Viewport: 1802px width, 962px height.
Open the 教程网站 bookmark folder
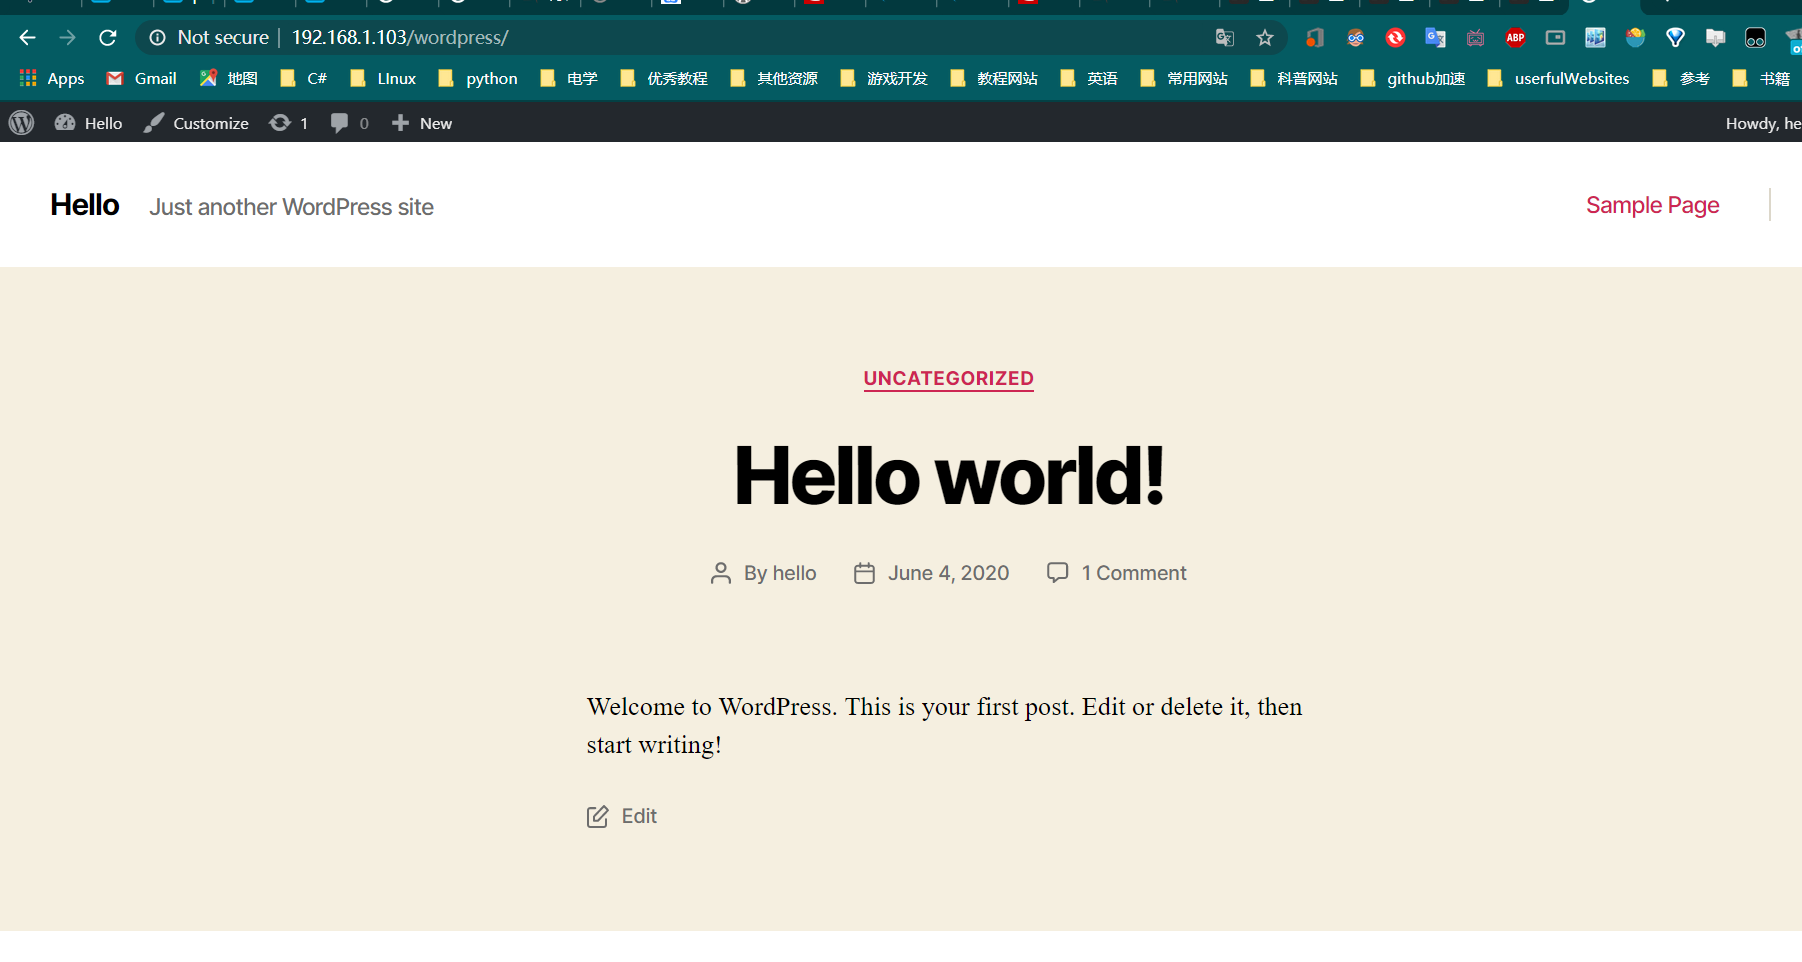(x=993, y=78)
